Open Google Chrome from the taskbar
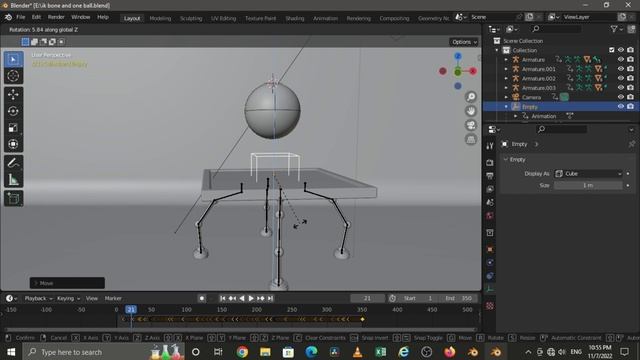 pyautogui.click(x=242, y=352)
